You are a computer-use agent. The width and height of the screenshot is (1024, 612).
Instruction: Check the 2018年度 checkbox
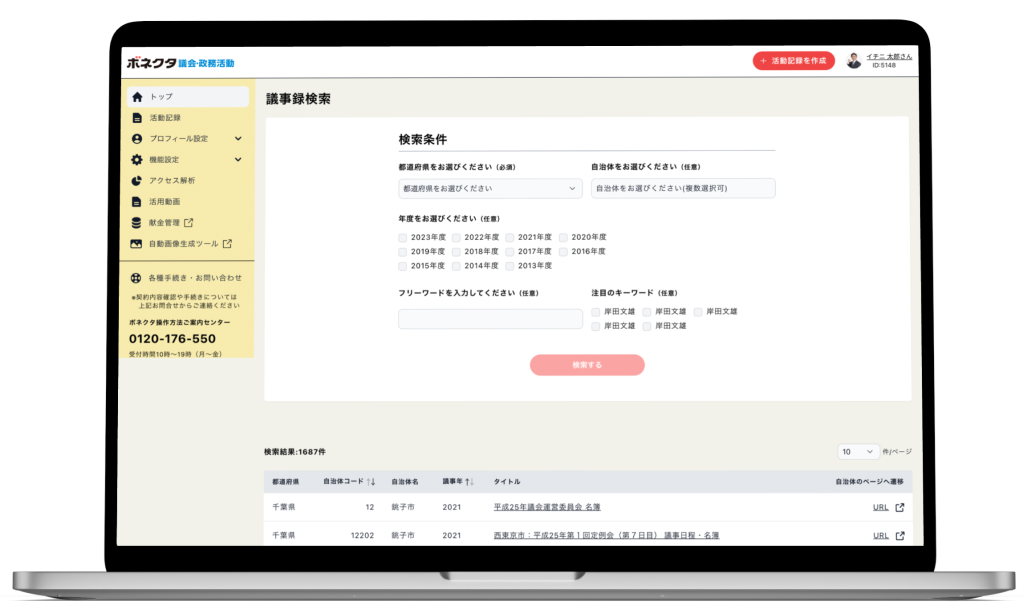(456, 252)
